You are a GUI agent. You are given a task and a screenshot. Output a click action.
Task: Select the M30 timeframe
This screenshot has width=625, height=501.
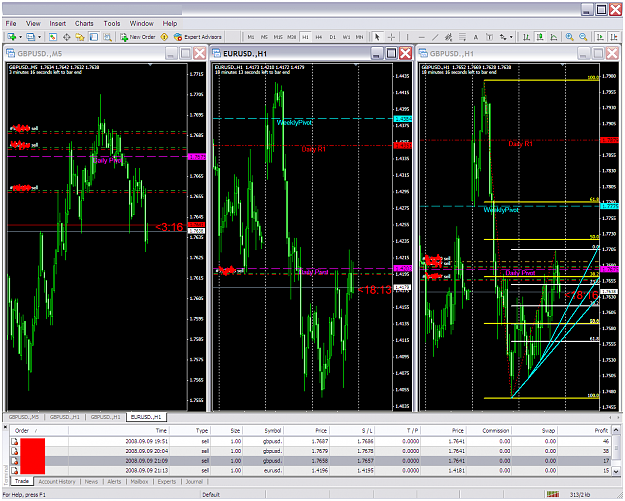[291, 37]
